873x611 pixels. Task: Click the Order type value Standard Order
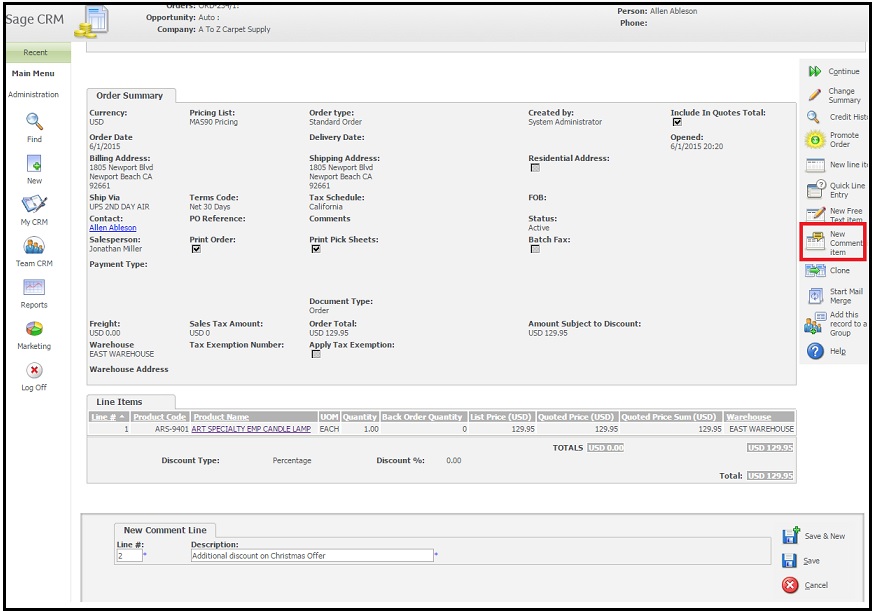(336, 122)
